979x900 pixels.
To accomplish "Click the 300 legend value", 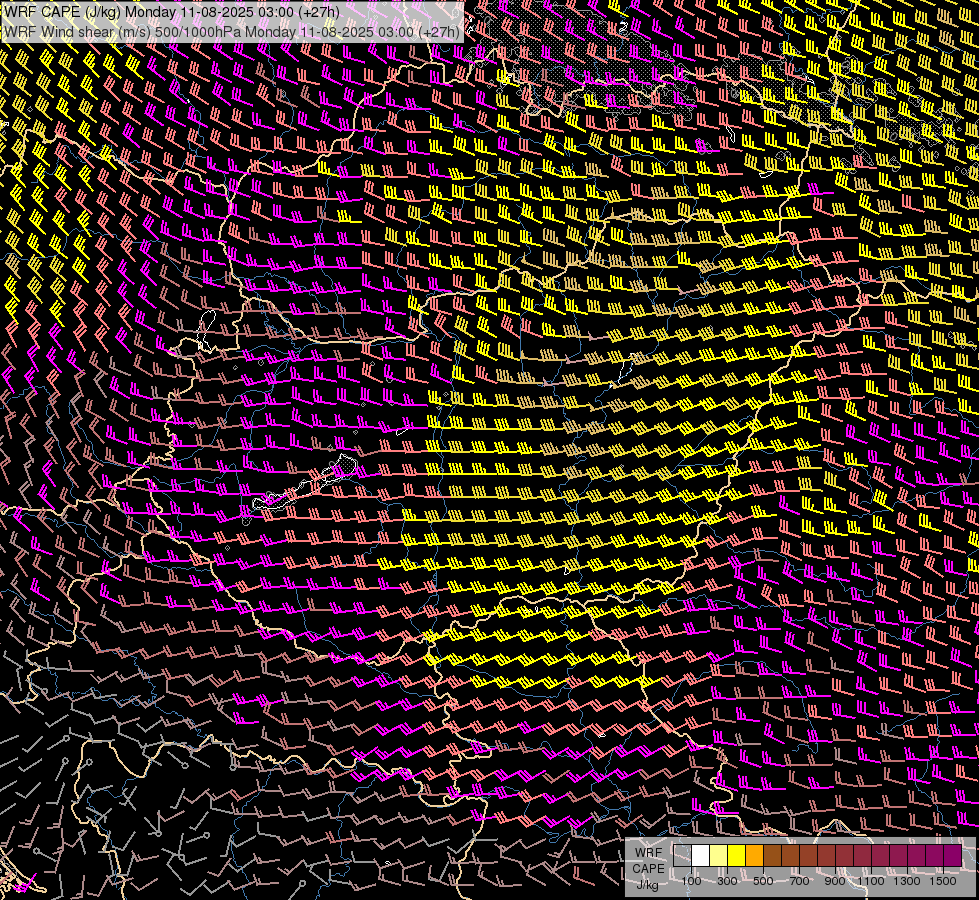I will 727,881.
